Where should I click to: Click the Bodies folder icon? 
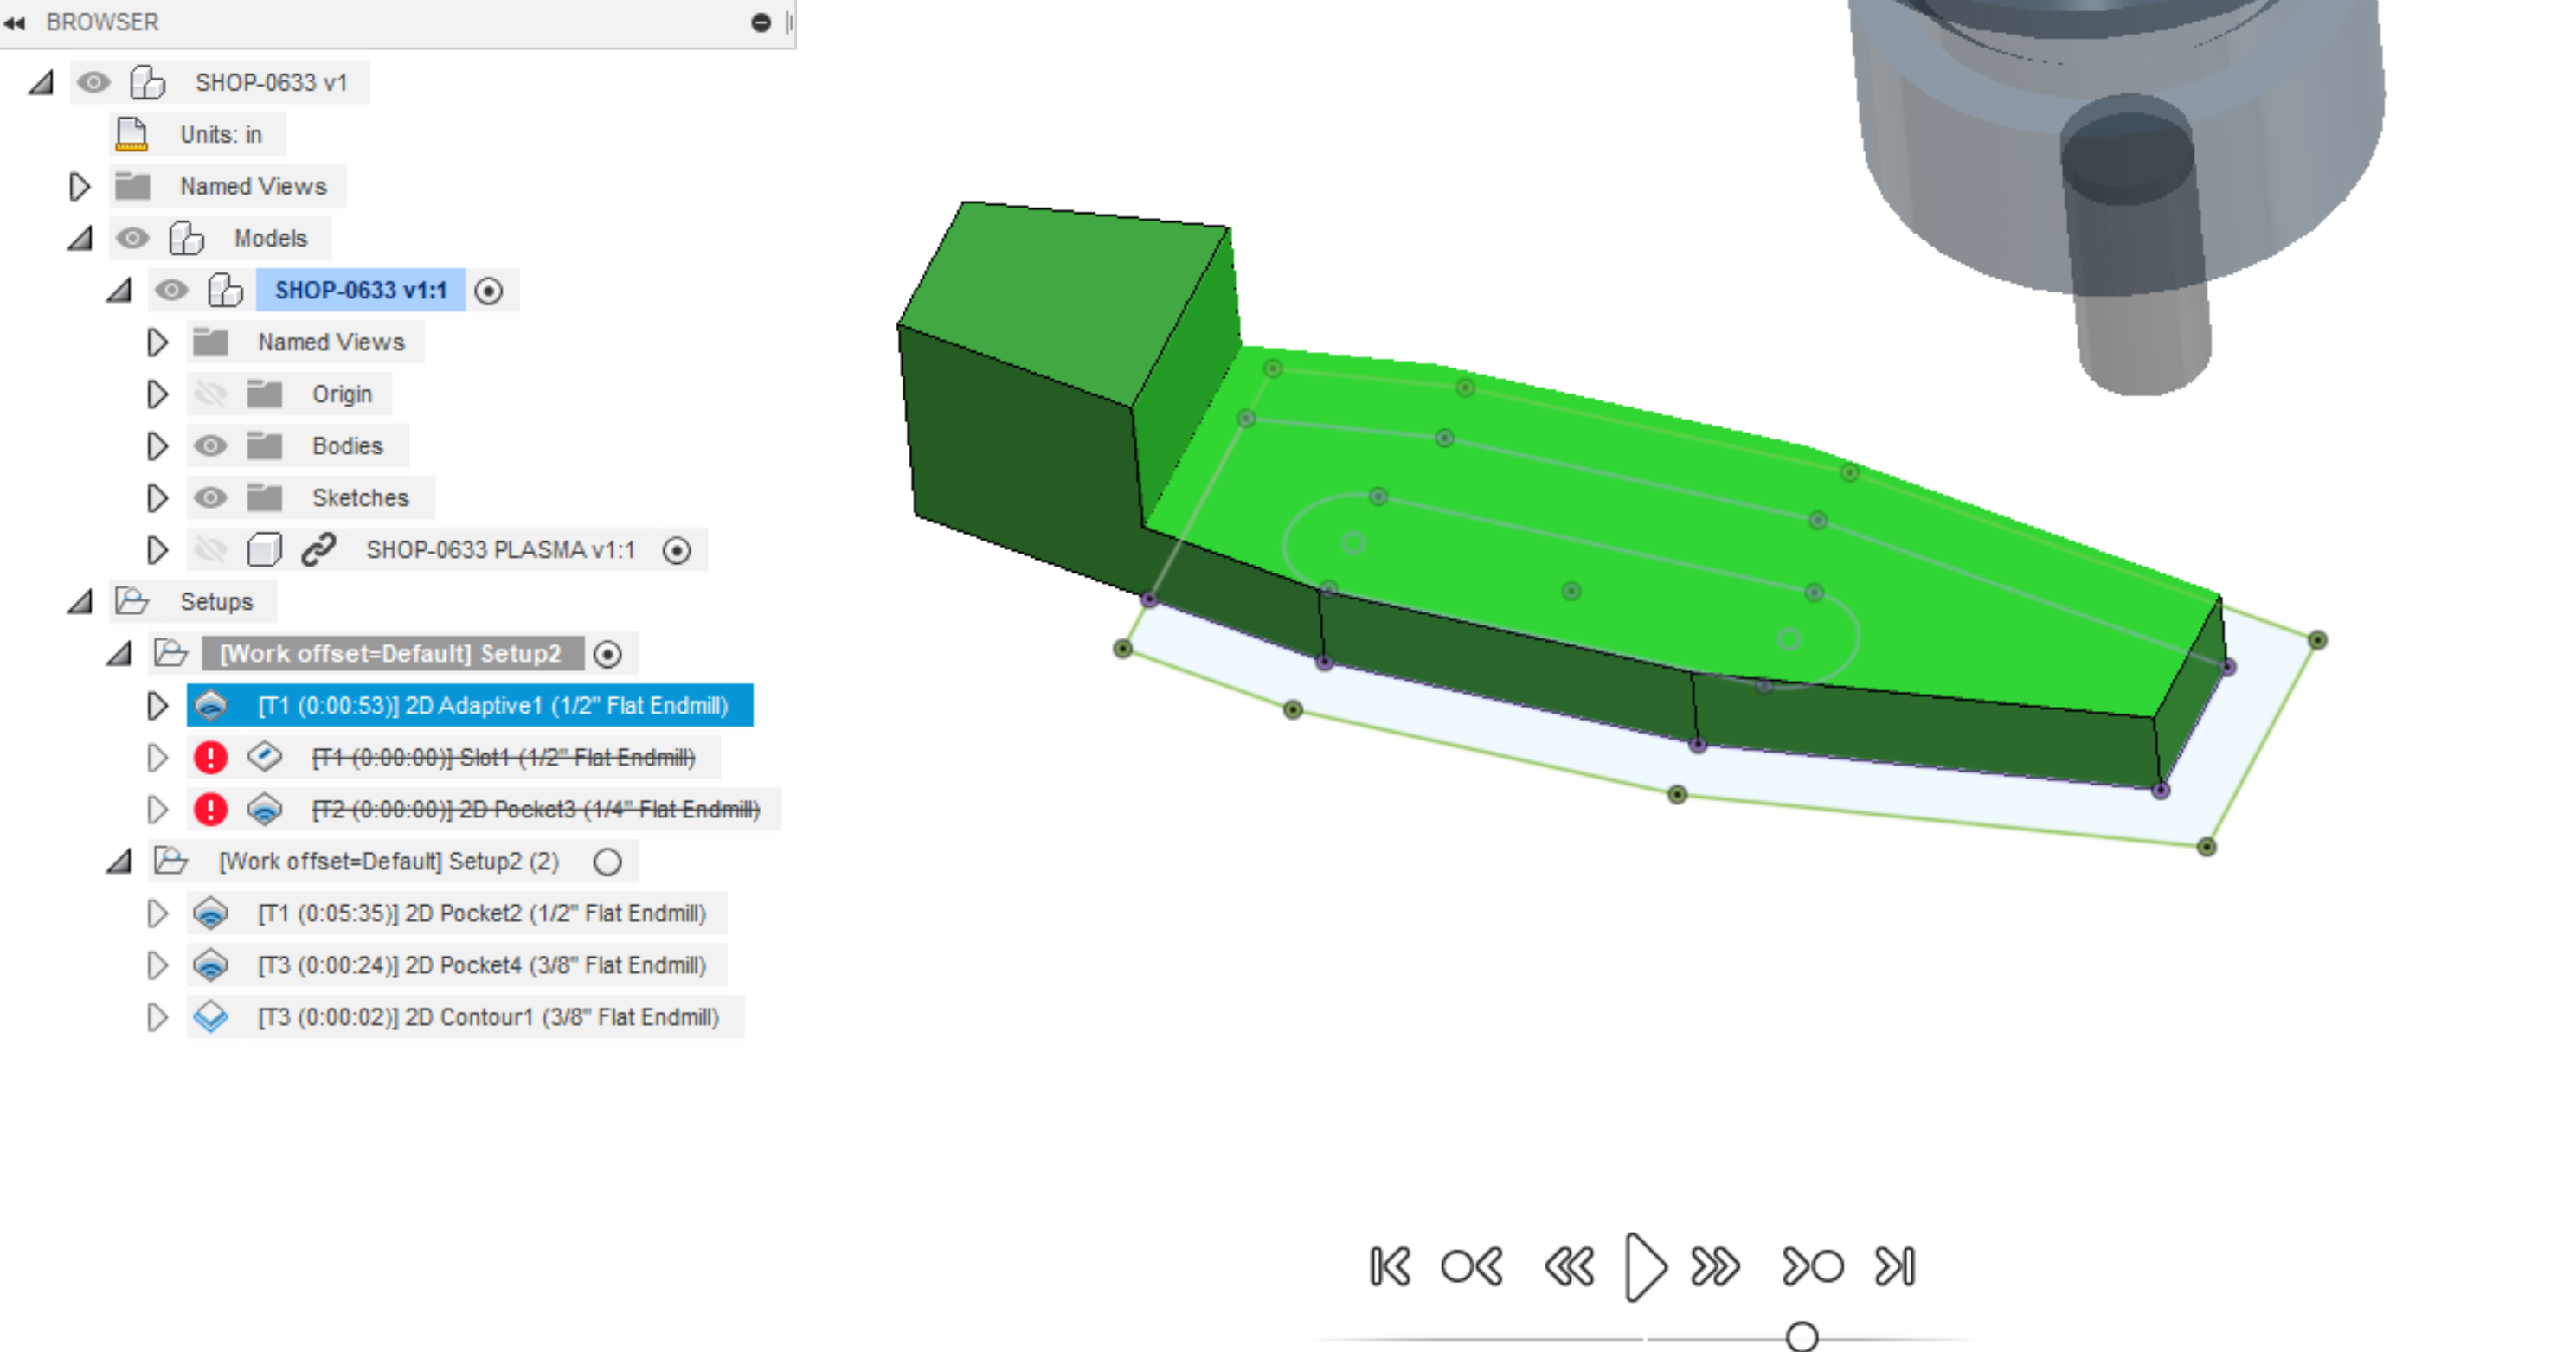click(265, 446)
